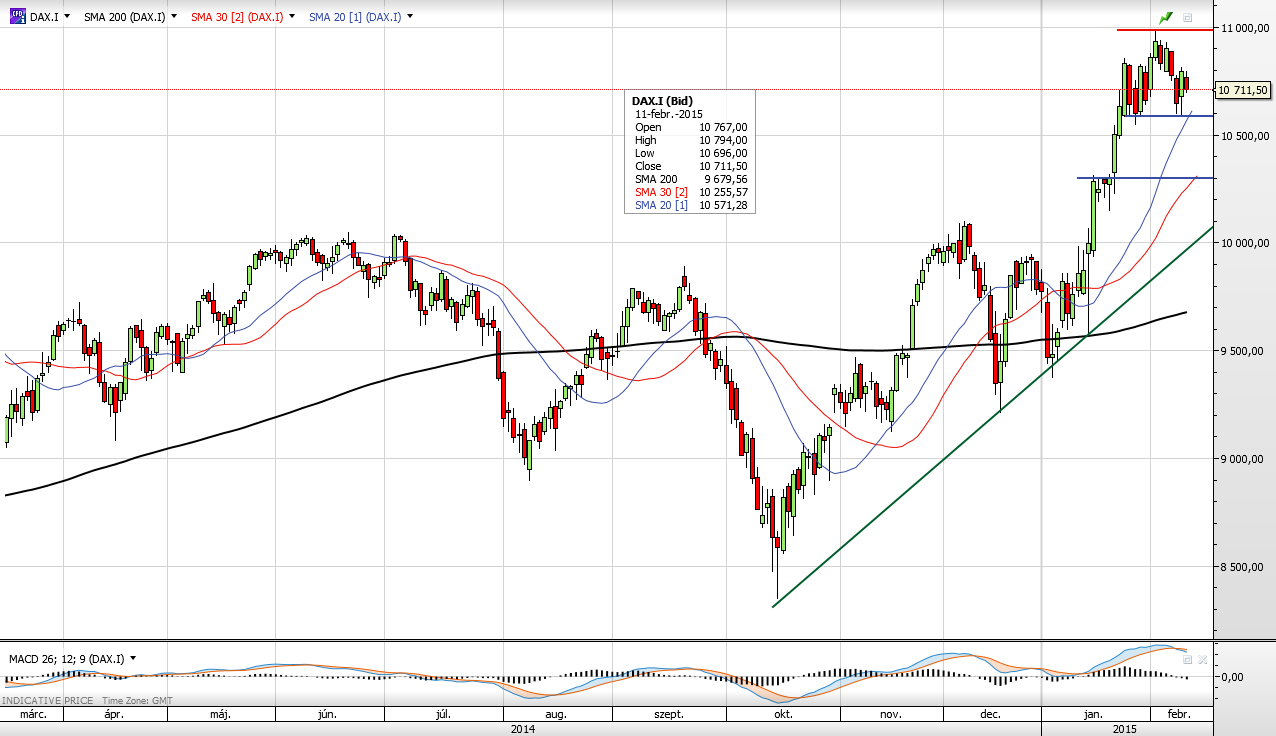Image resolution: width=1276 pixels, height=736 pixels.
Task: Click the green chart trend icon
Action: [x=1166, y=18]
